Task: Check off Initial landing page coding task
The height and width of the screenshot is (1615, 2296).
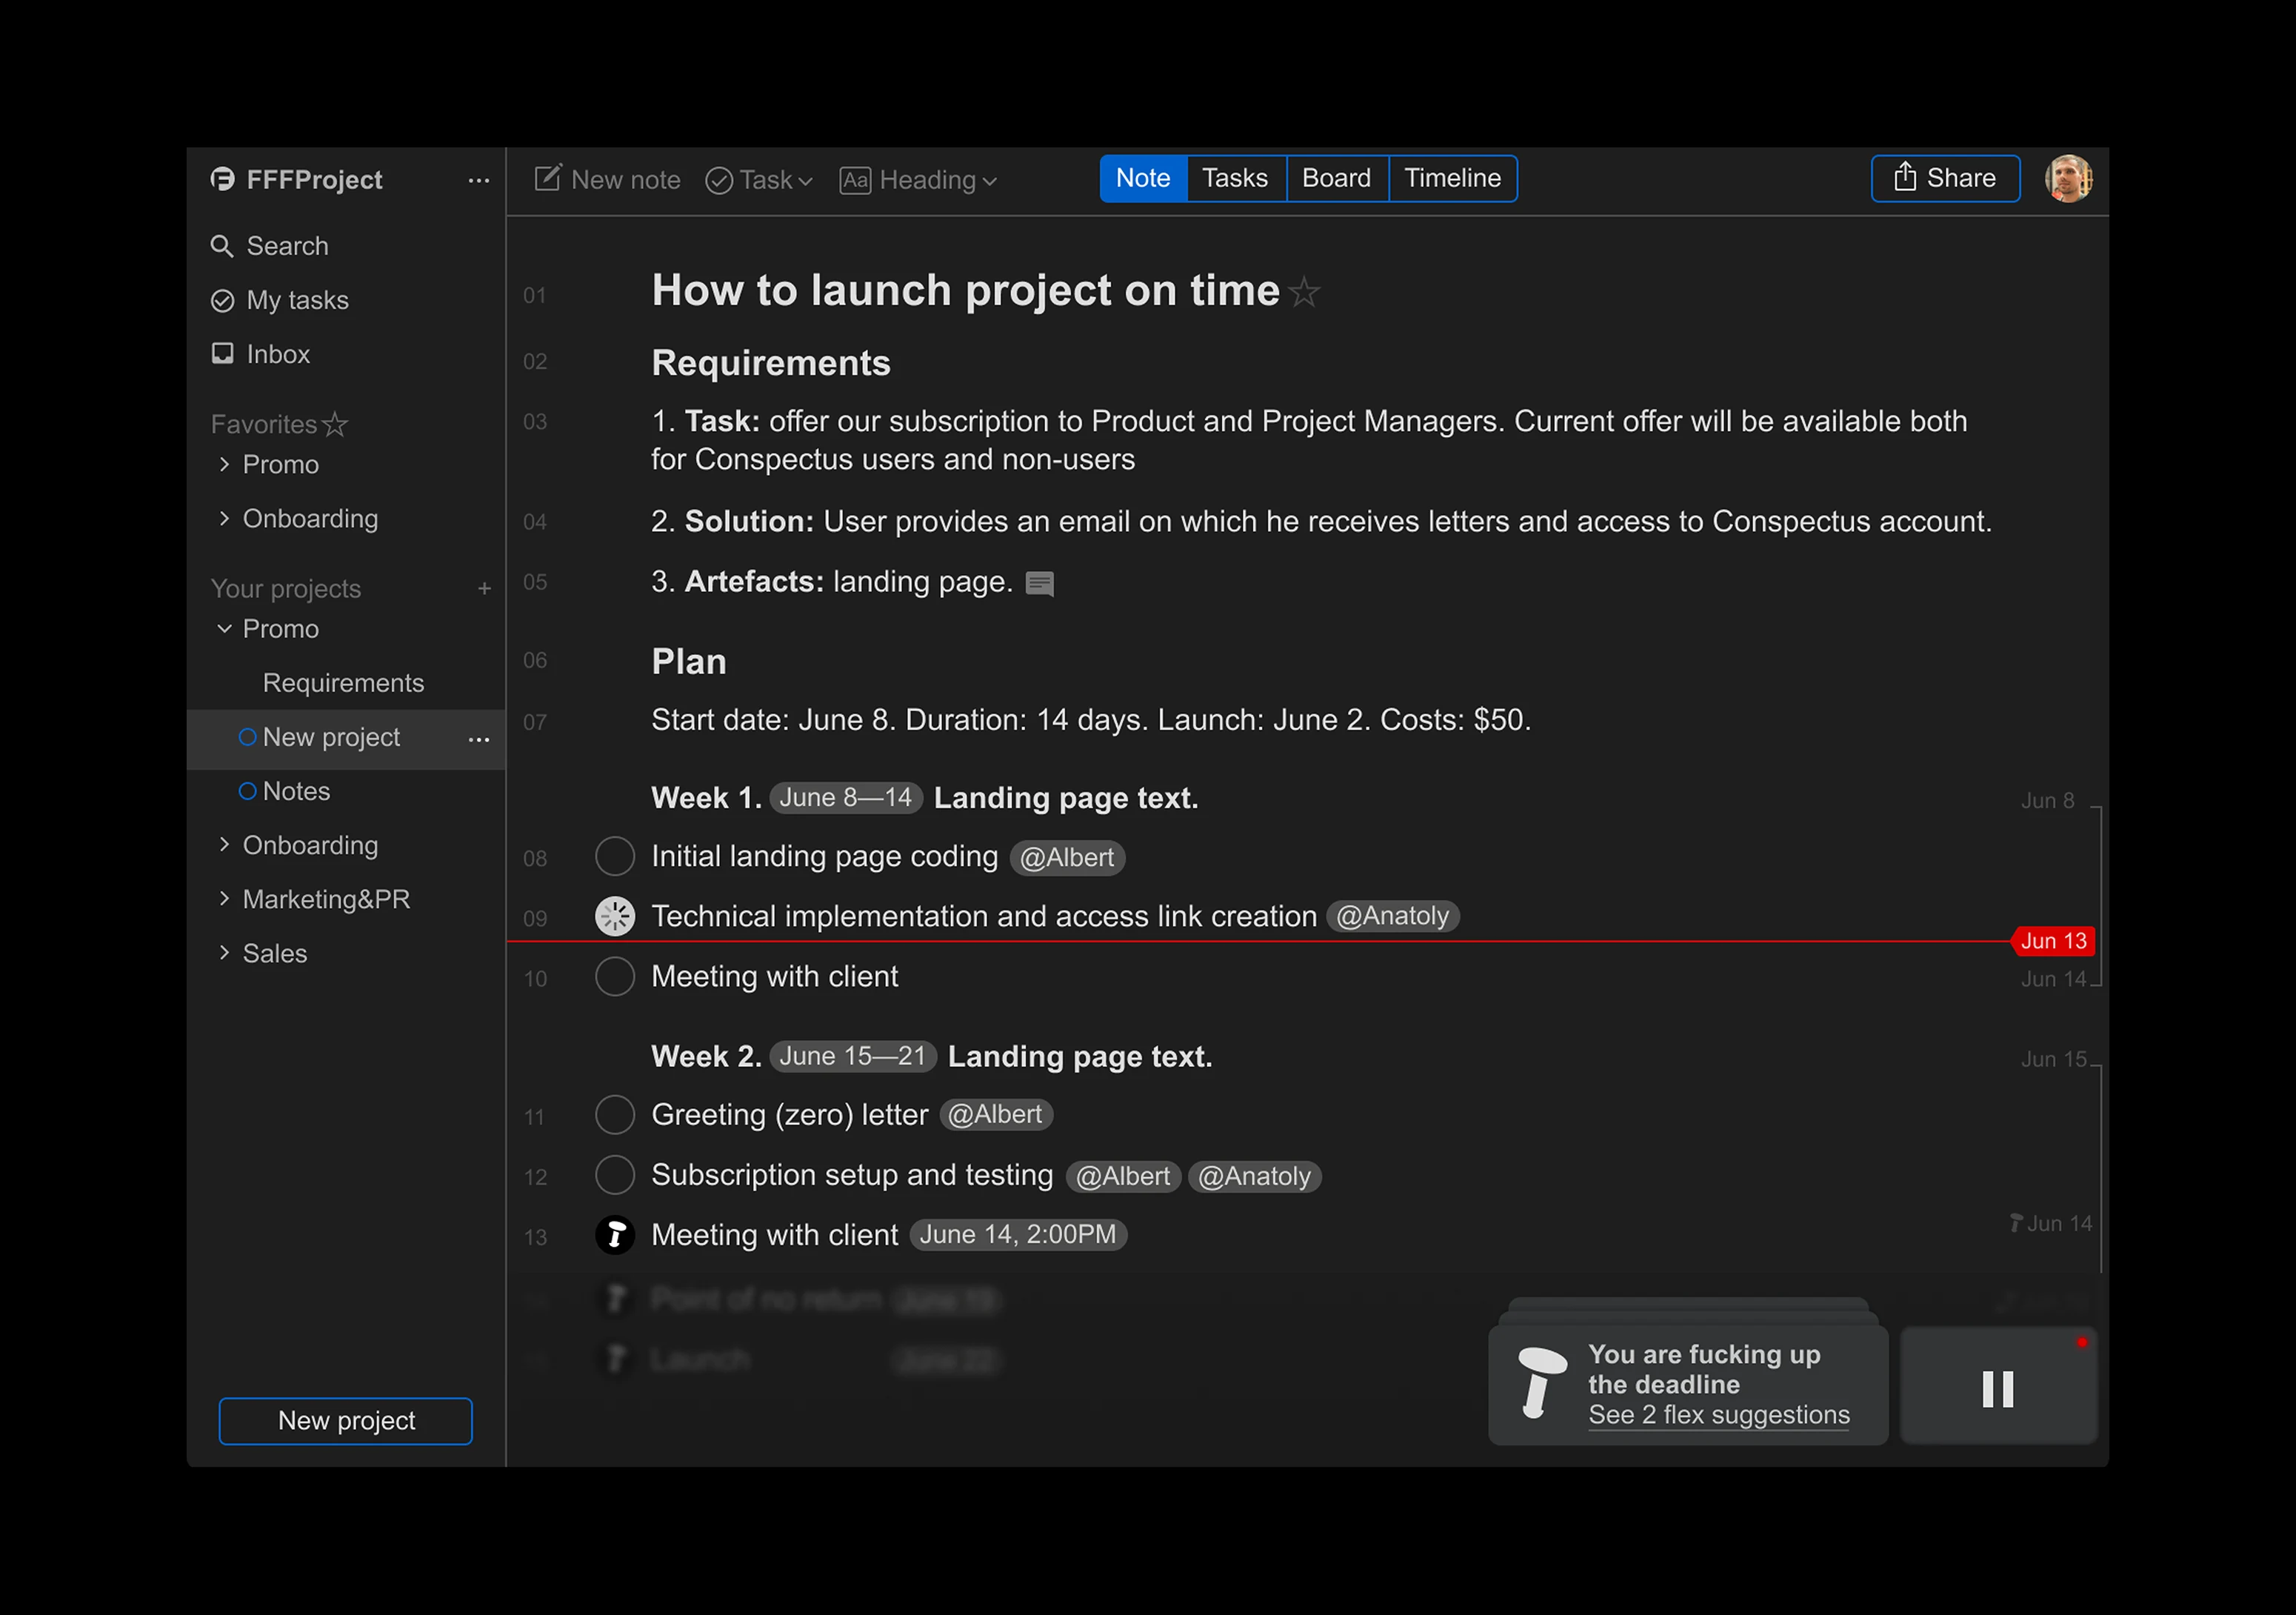Action: click(614, 857)
